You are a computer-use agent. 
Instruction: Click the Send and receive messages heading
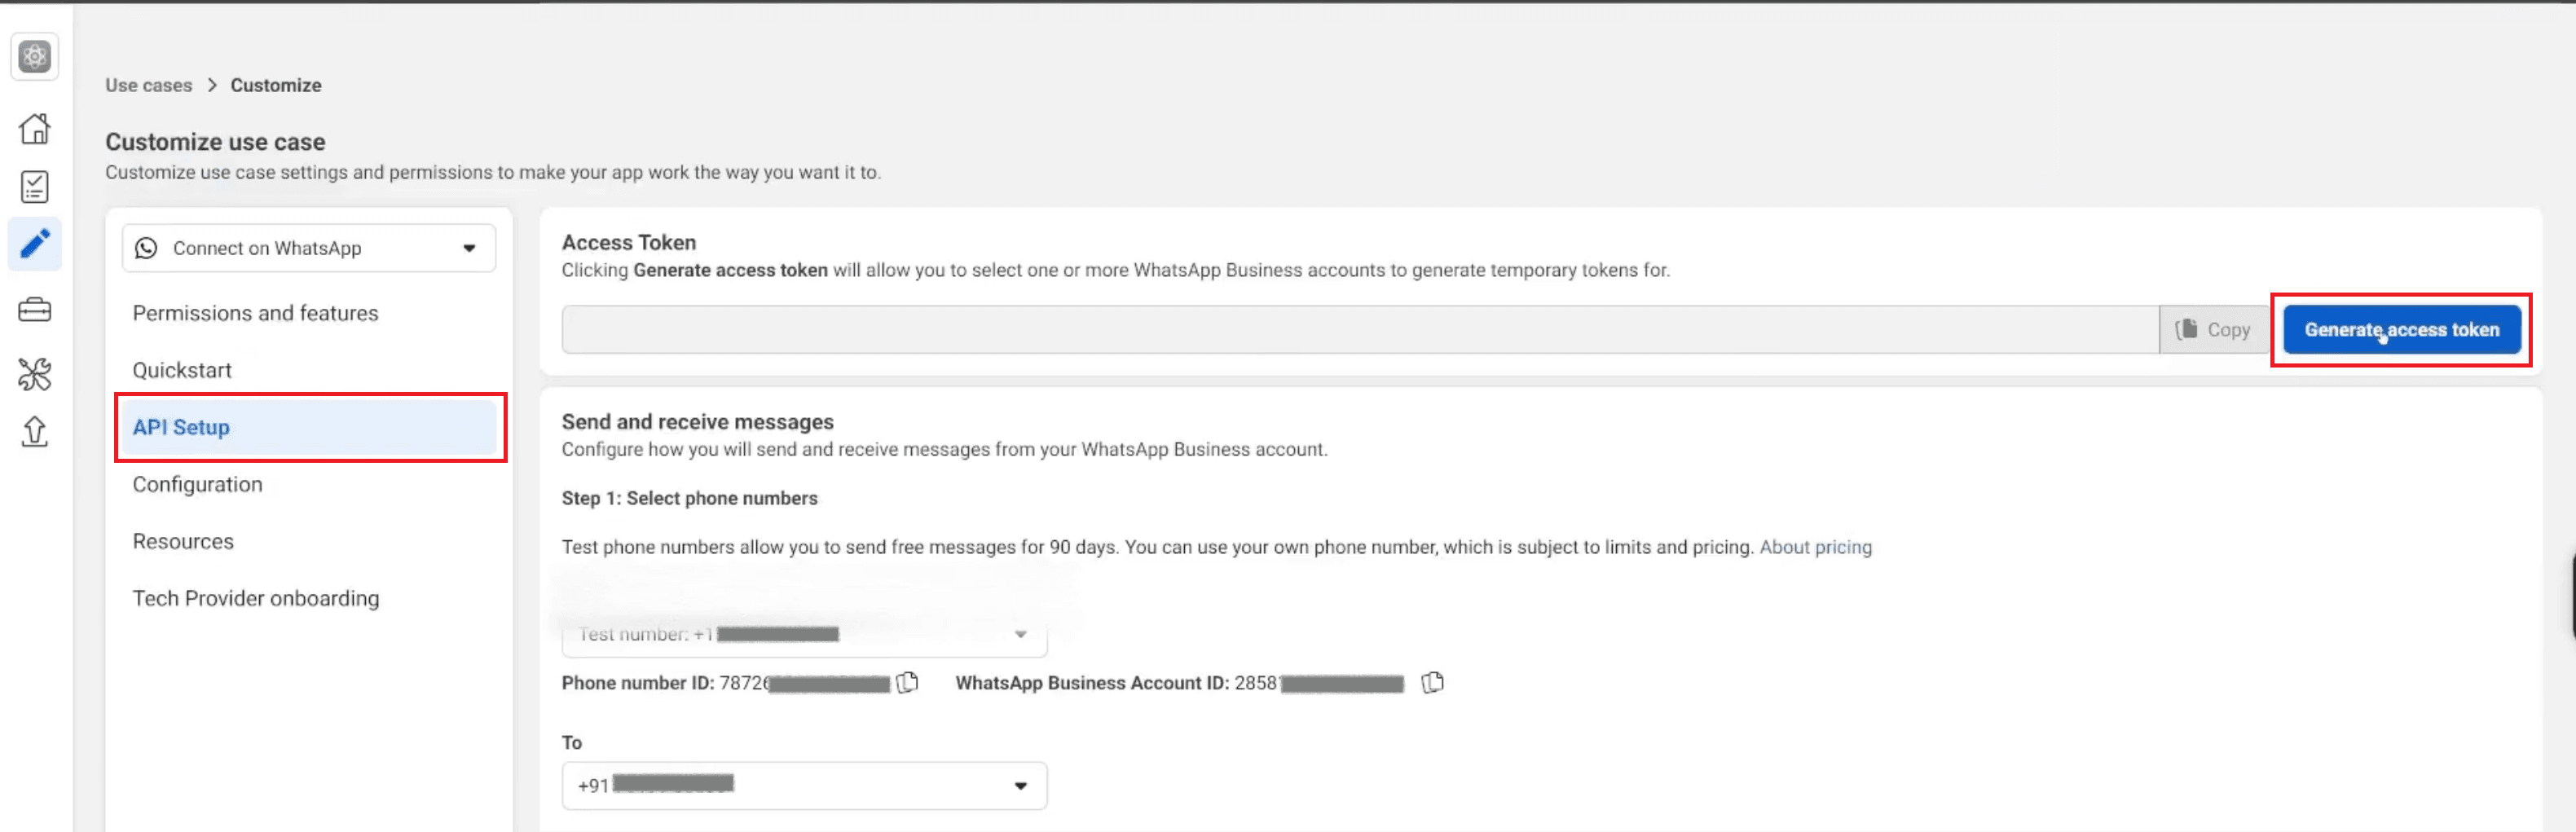(x=697, y=422)
